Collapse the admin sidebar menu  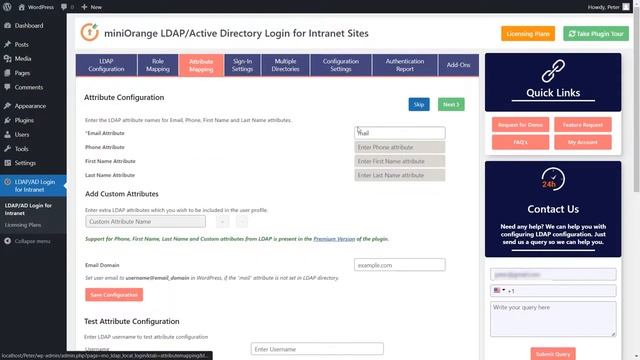click(x=27, y=241)
